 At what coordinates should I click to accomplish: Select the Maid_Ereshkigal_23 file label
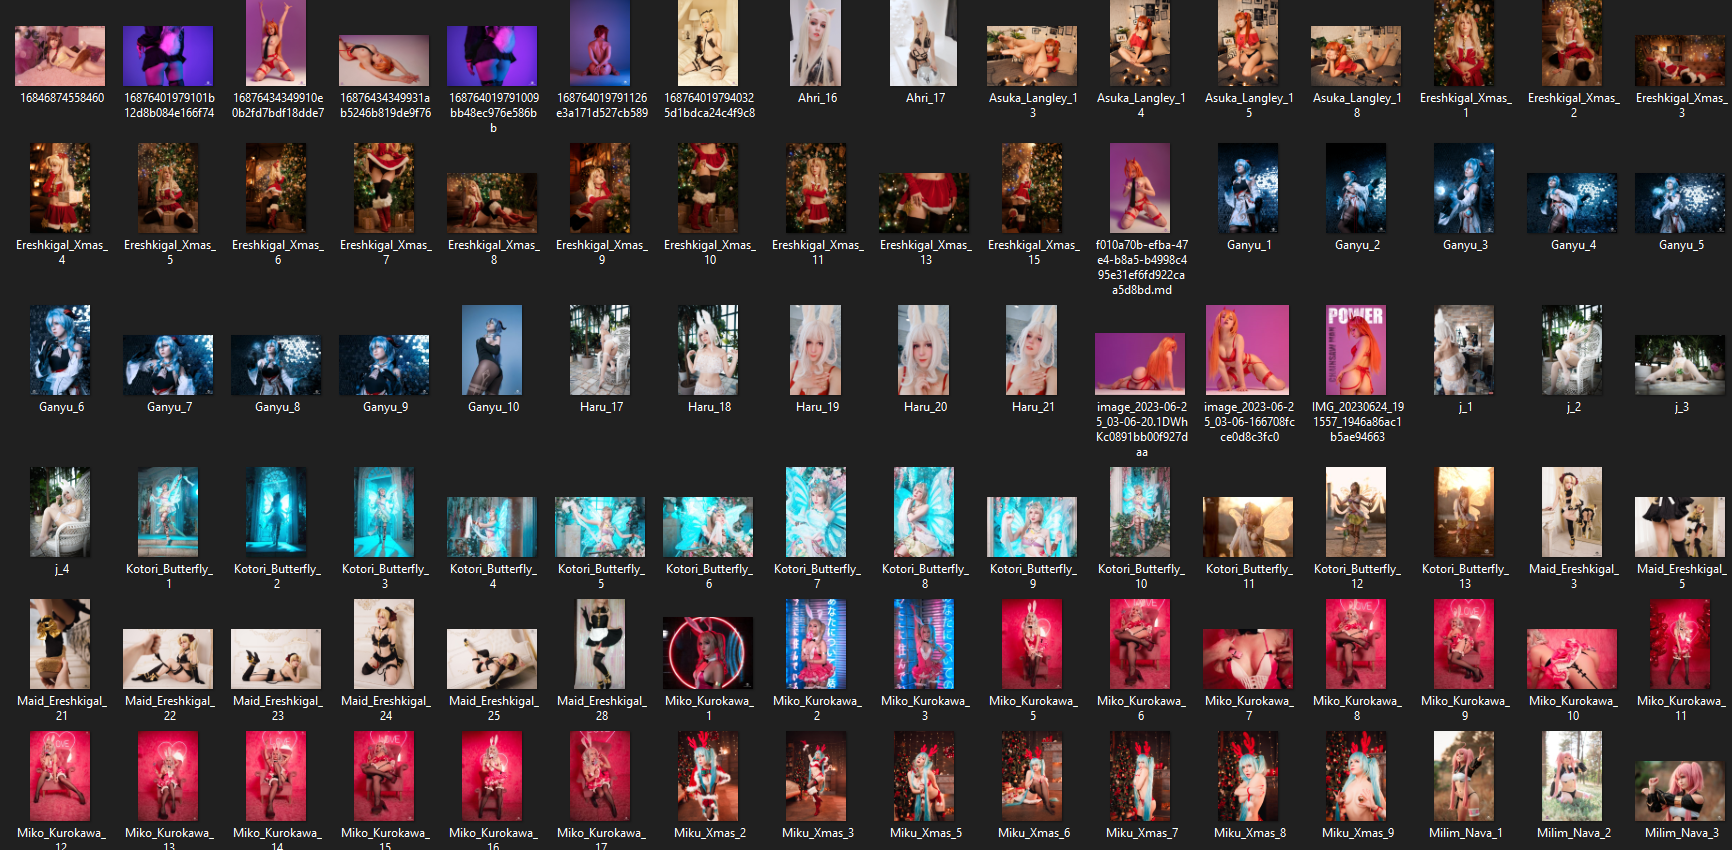click(x=278, y=708)
